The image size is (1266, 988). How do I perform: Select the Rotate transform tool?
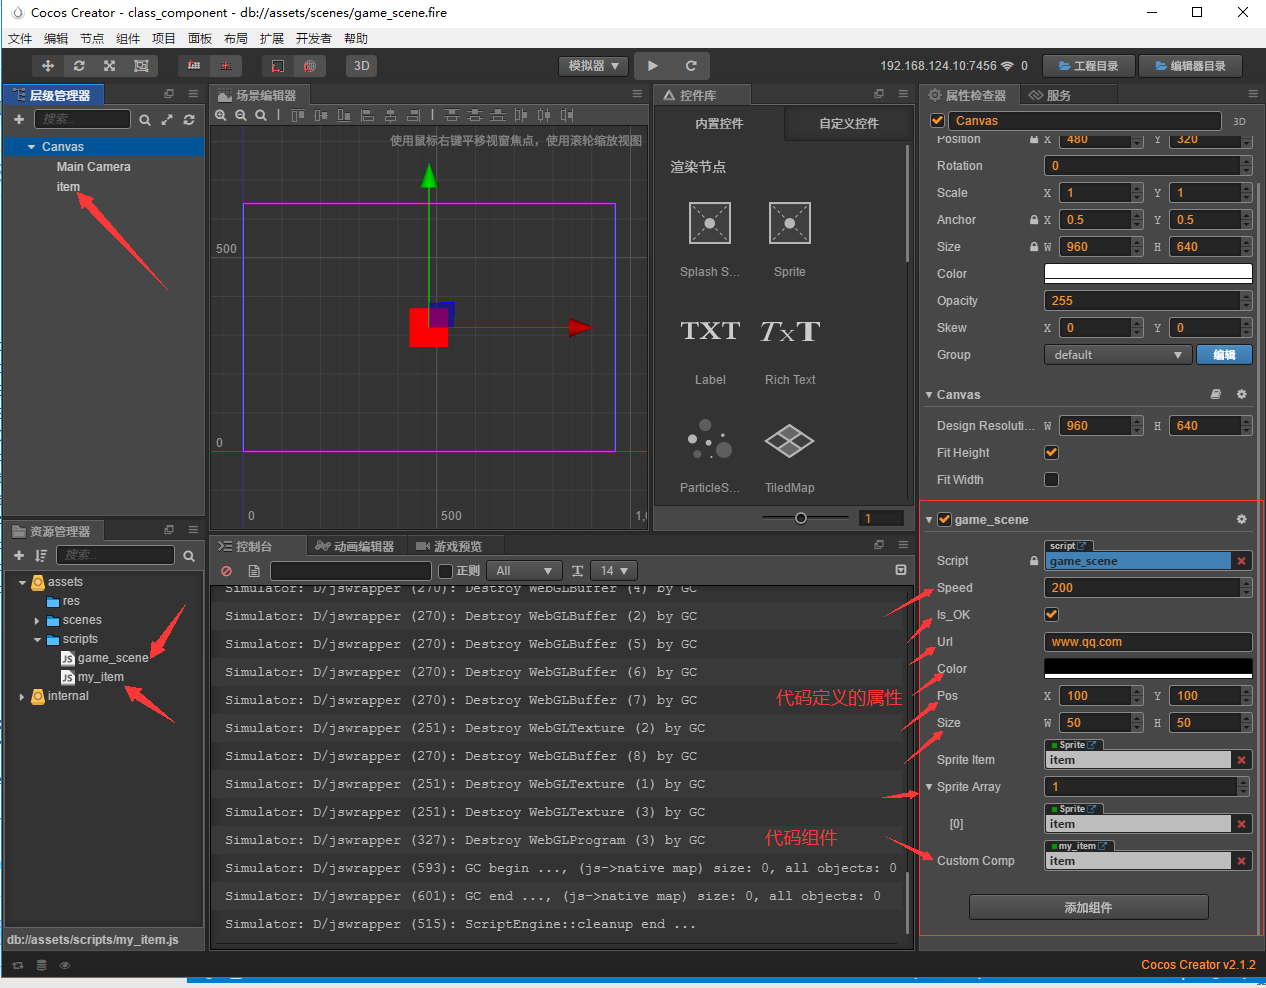79,65
